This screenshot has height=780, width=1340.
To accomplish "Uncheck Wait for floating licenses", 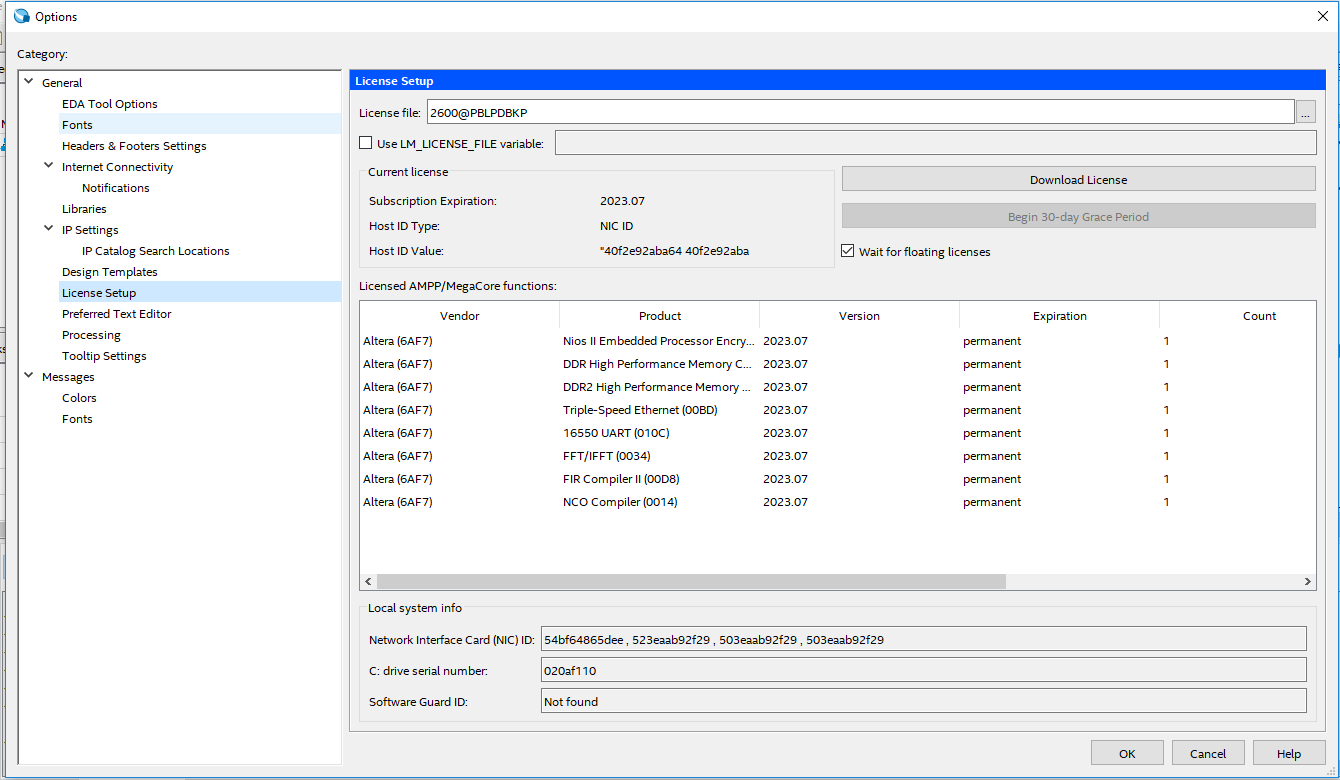I will (848, 251).
